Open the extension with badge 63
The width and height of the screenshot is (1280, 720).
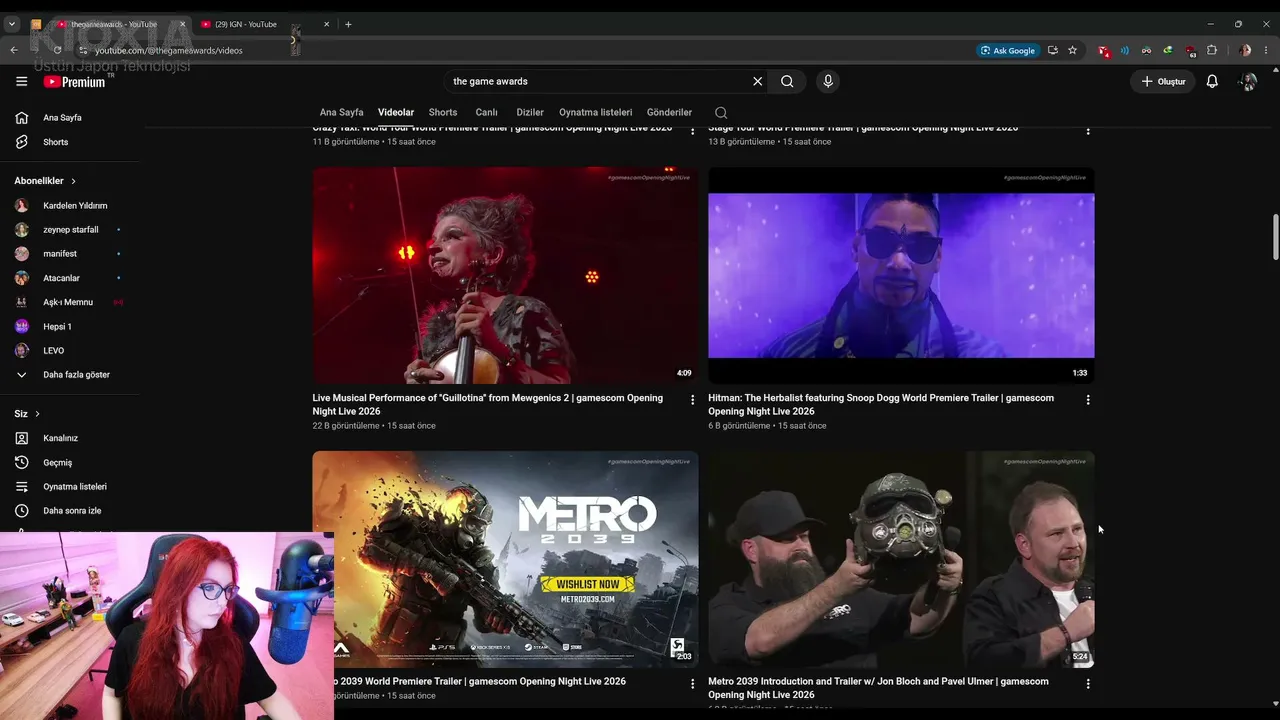1190,50
